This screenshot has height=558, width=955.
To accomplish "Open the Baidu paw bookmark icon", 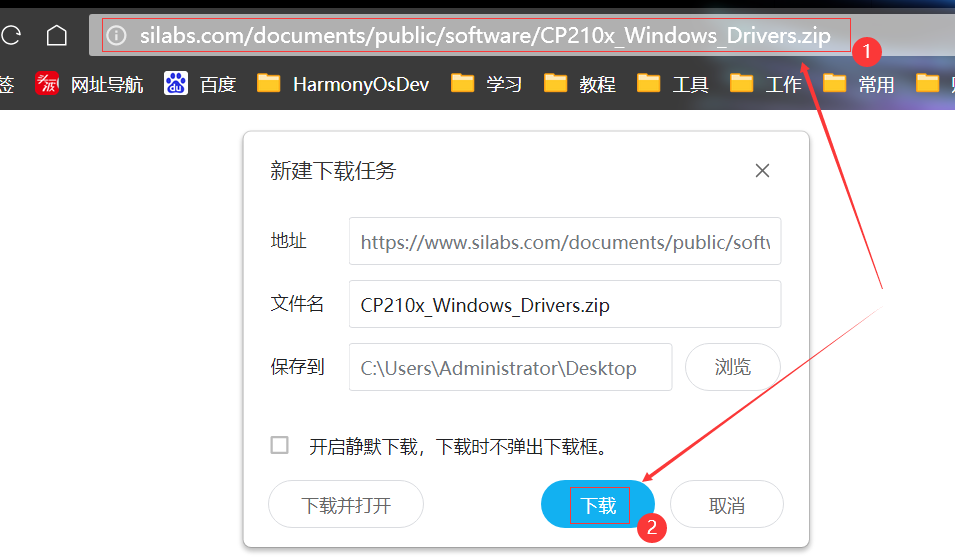I will pyautogui.click(x=175, y=83).
